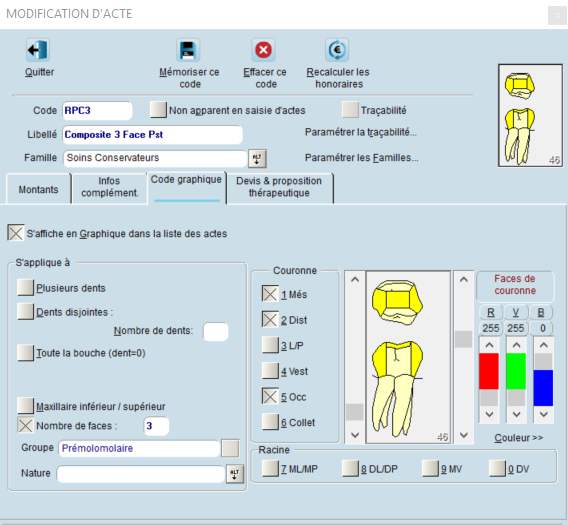Click up arrow left of tooth diagram

point(355,279)
